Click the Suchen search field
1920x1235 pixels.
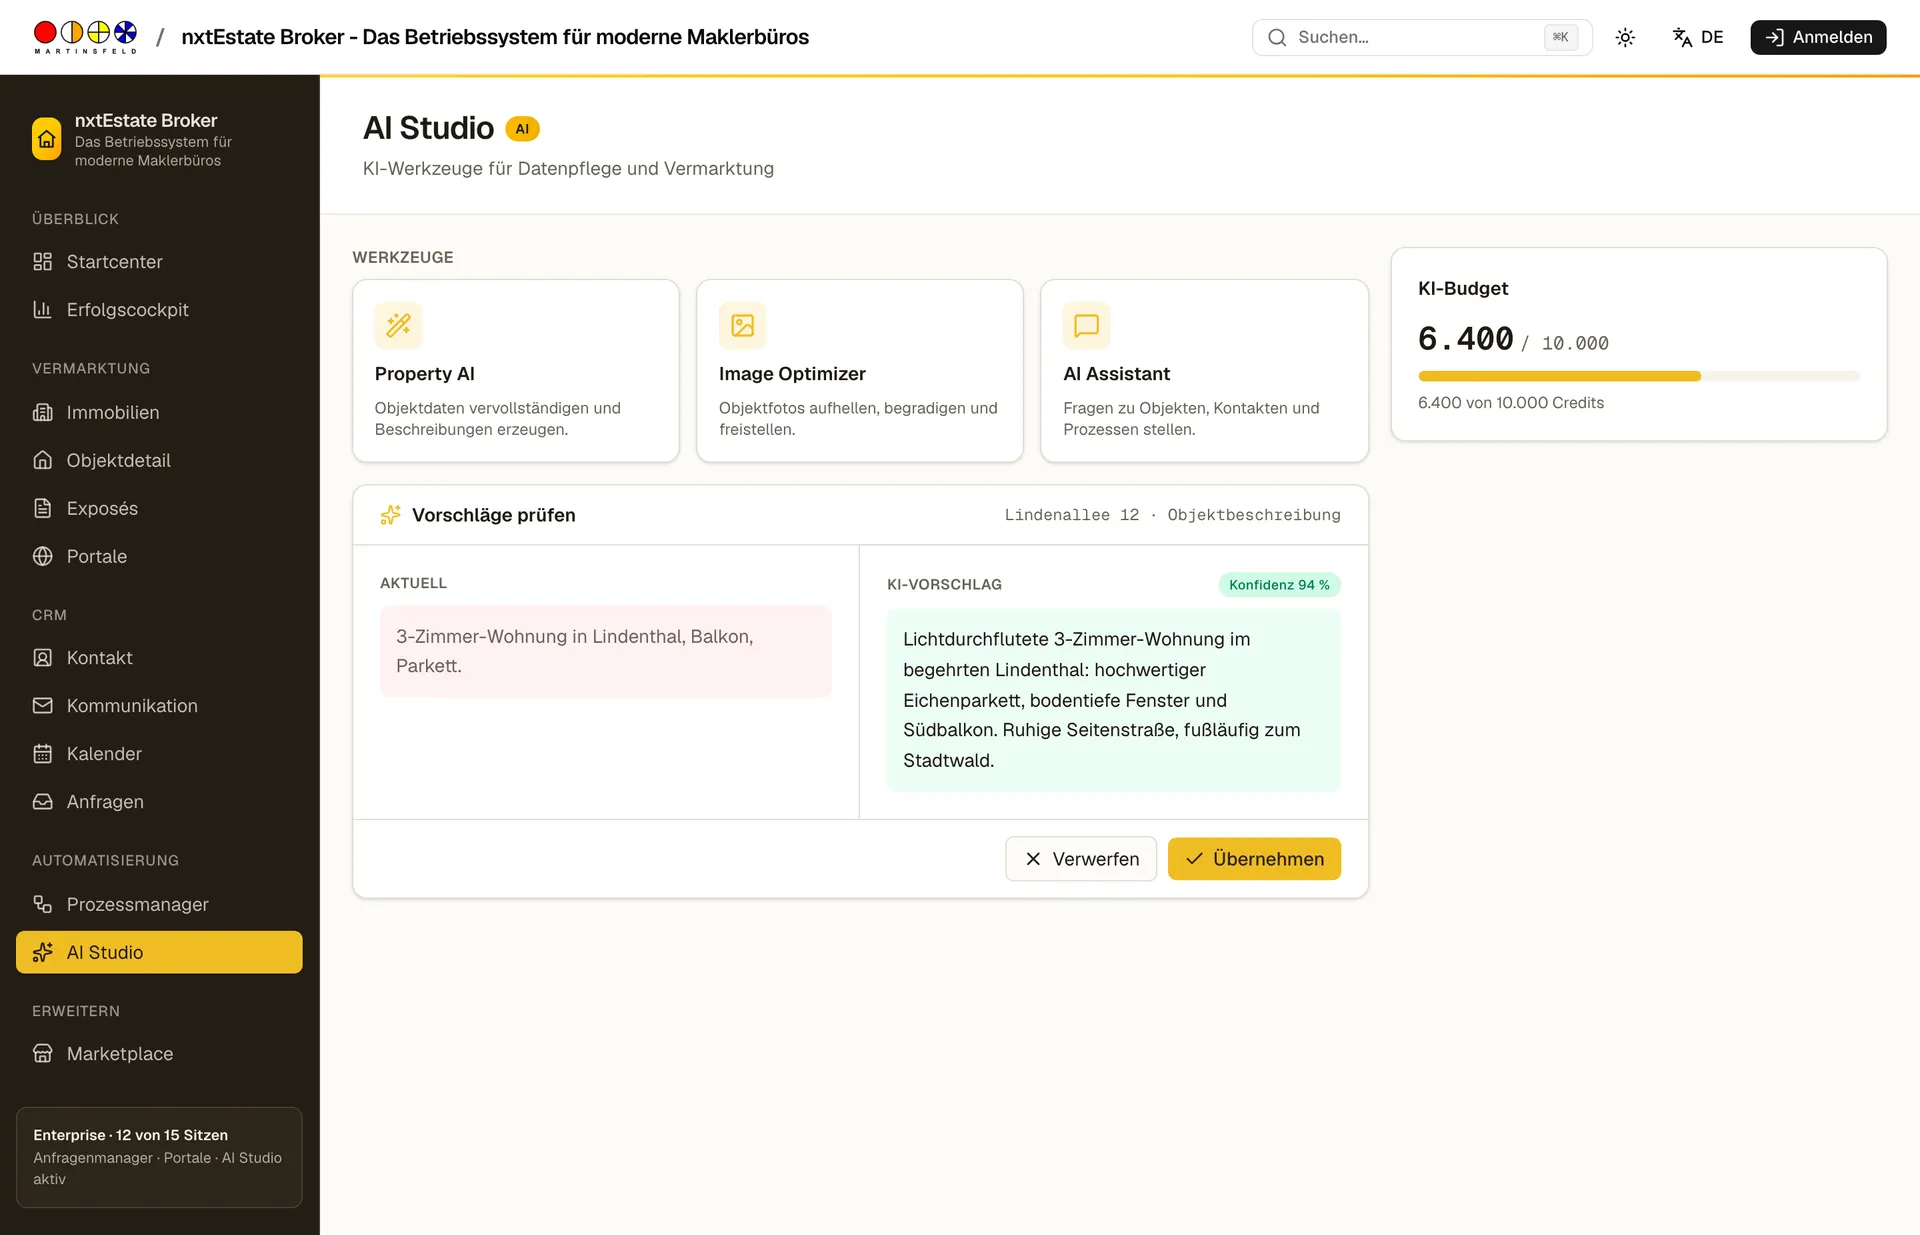[x=1422, y=37]
